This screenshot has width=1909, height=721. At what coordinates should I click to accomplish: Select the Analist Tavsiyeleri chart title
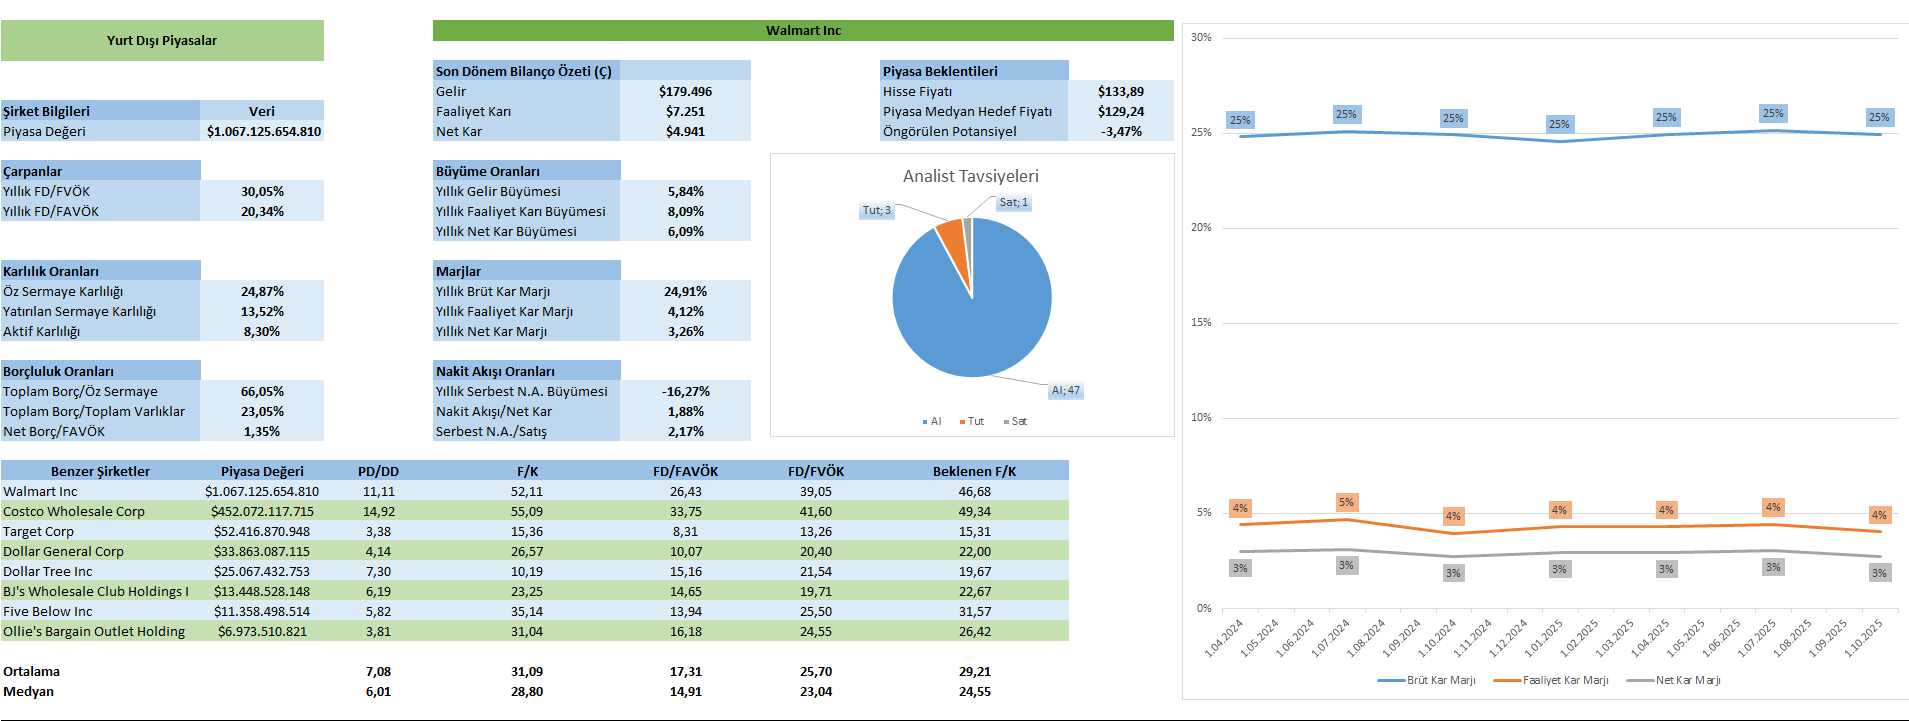[970, 176]
